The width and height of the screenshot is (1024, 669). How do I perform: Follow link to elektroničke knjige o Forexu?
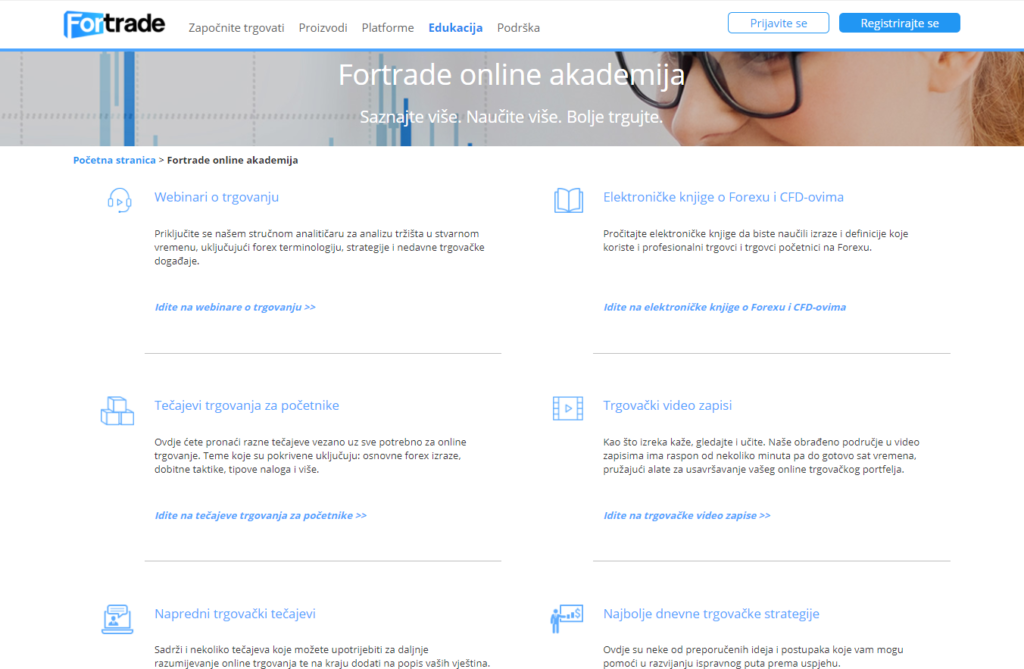(x=724, y=307)
